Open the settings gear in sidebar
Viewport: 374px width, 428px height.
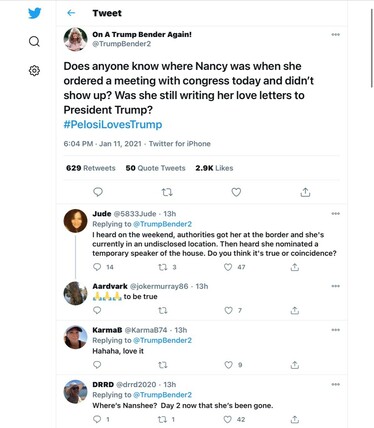pos(34,71)
